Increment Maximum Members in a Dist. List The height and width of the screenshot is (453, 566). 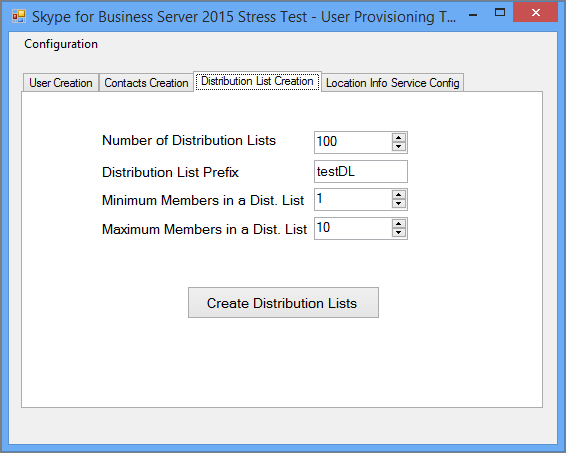coord(399,224)
